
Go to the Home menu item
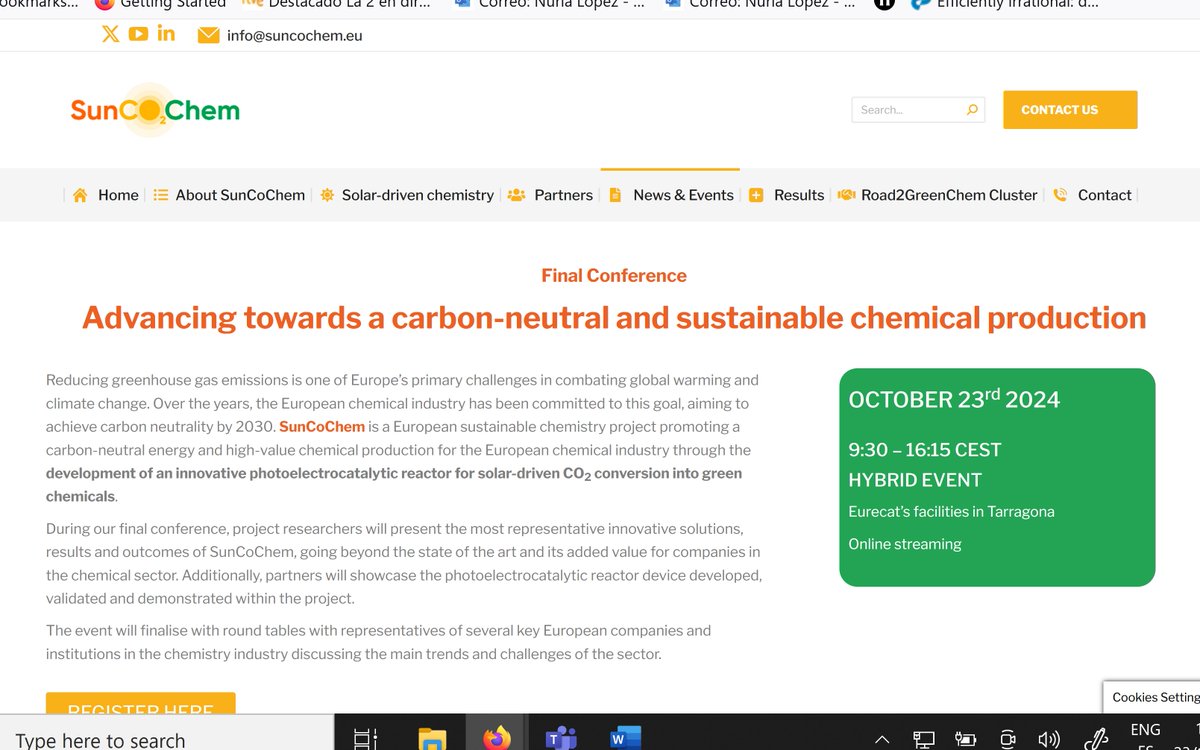pos(118,195)
